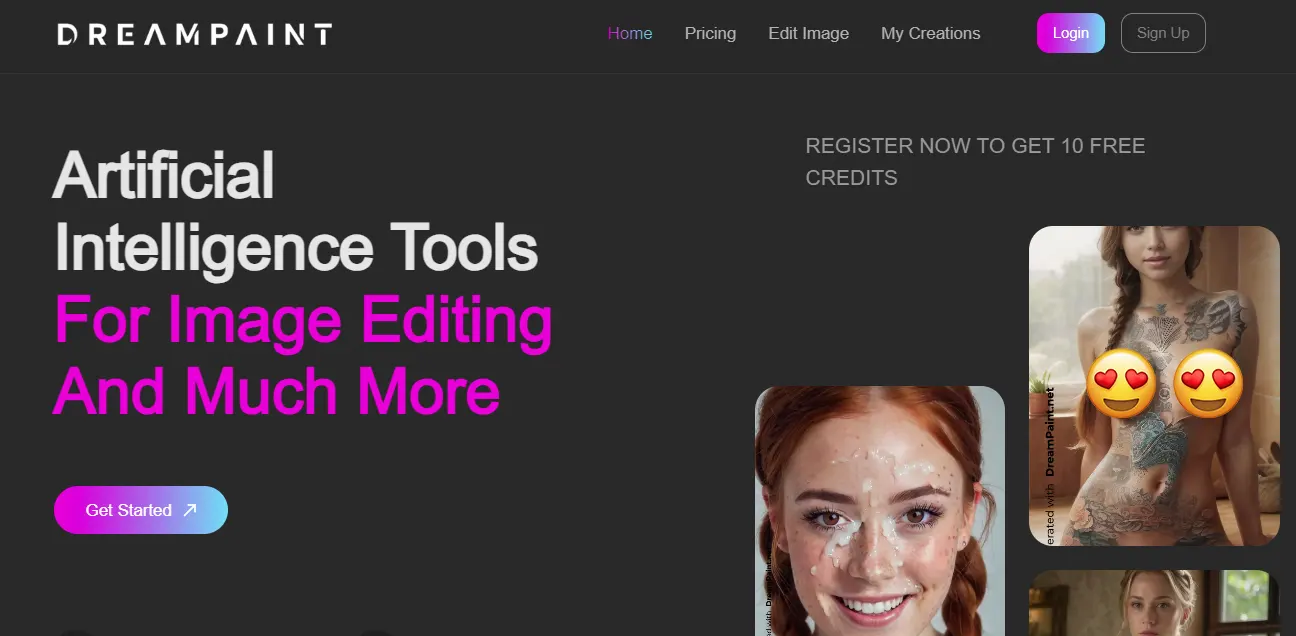1296x636 pixels.
Task: Select the red-haired portrait sample image
Action: (x=879, y=510)
